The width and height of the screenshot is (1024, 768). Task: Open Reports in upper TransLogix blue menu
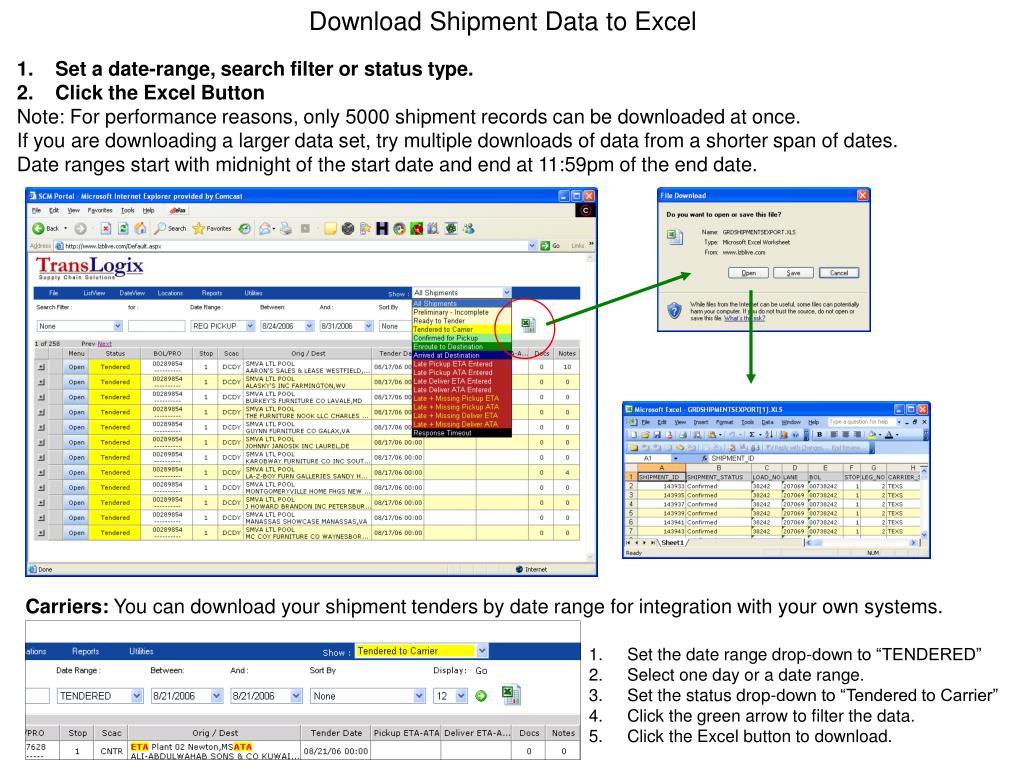point(212,293)
